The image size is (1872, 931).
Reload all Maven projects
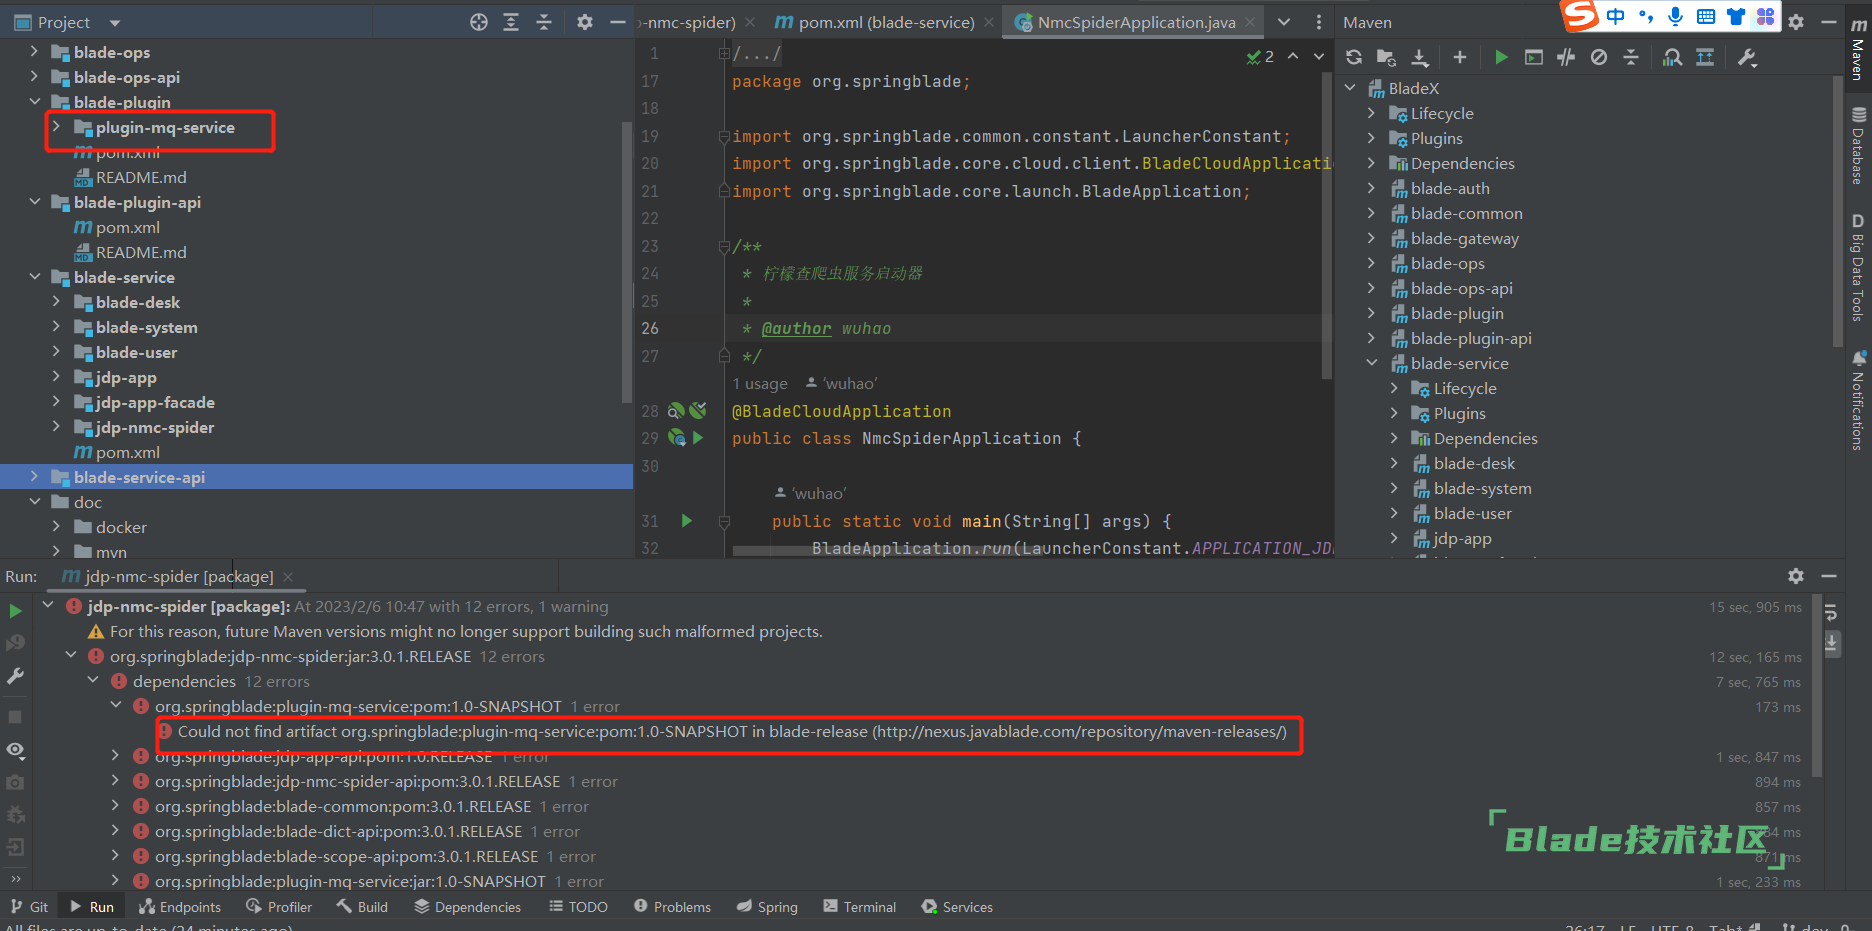click(x=1354, y=57)
